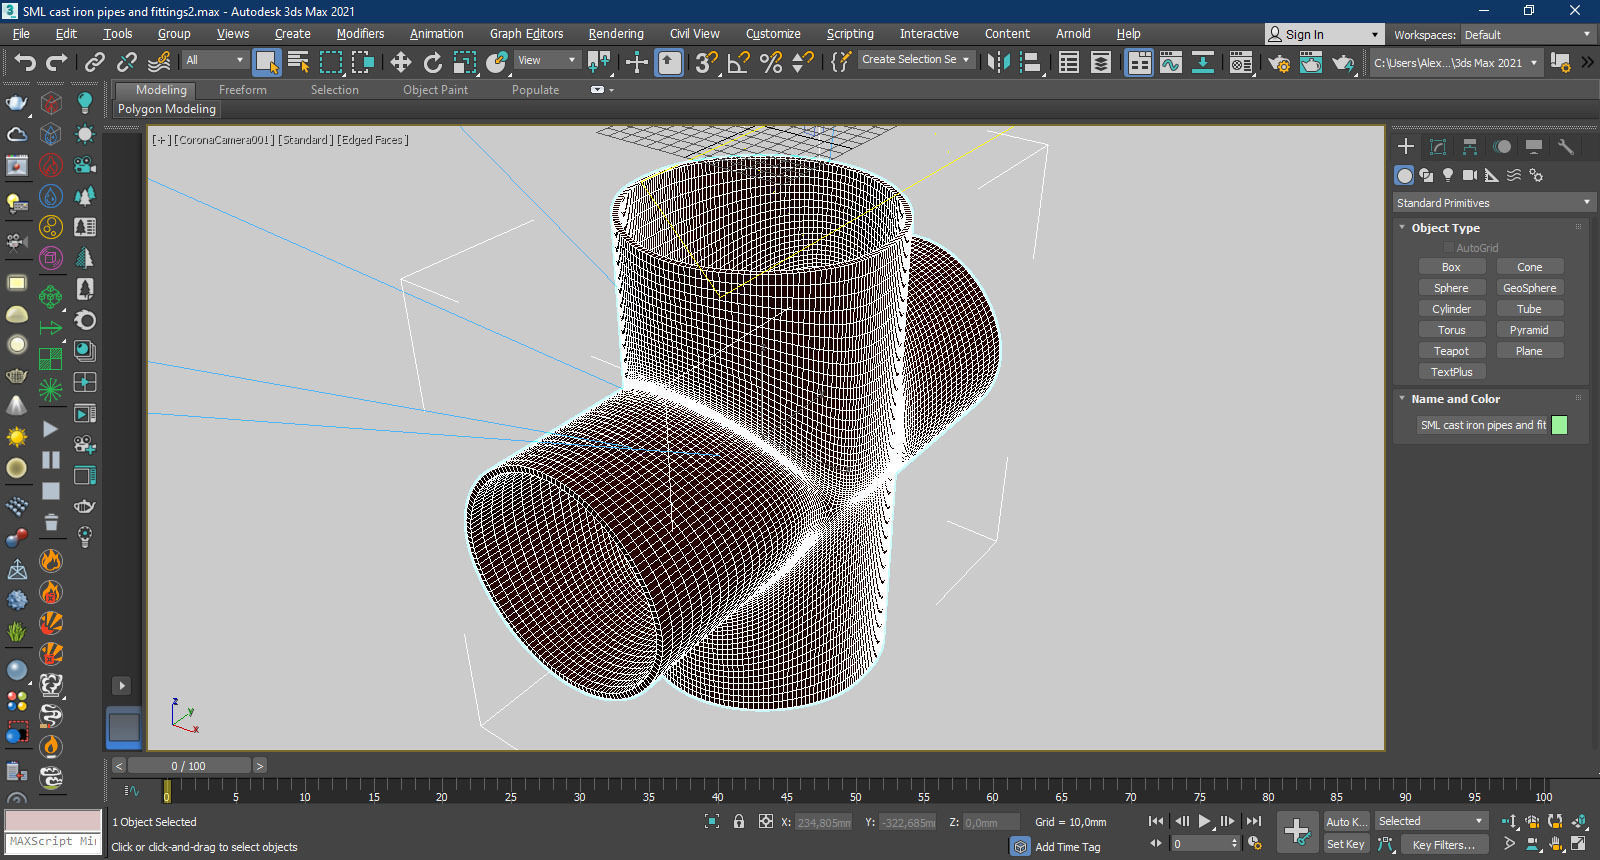Open the Modify panel tab

tap(1438, 146)
